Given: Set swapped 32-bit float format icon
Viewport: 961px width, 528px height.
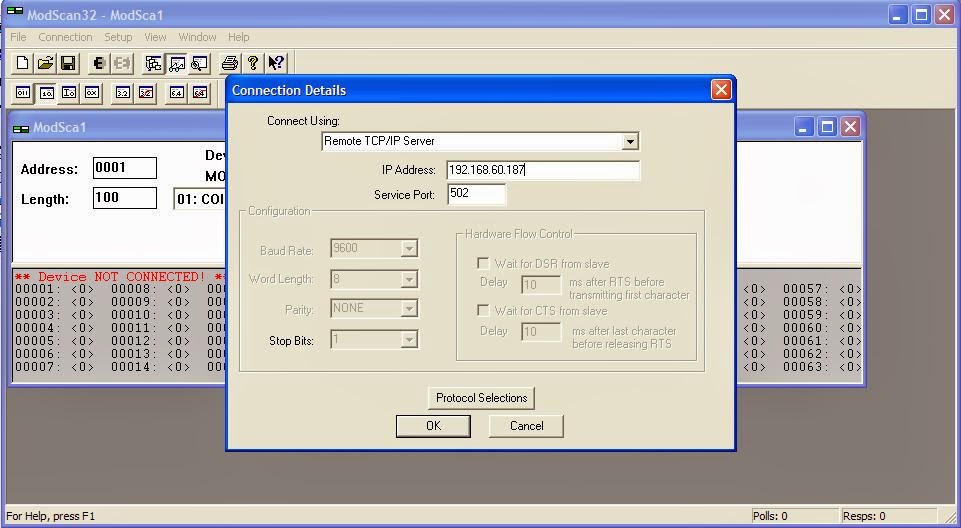Looking at the screenshot, I should click(146, 93).
